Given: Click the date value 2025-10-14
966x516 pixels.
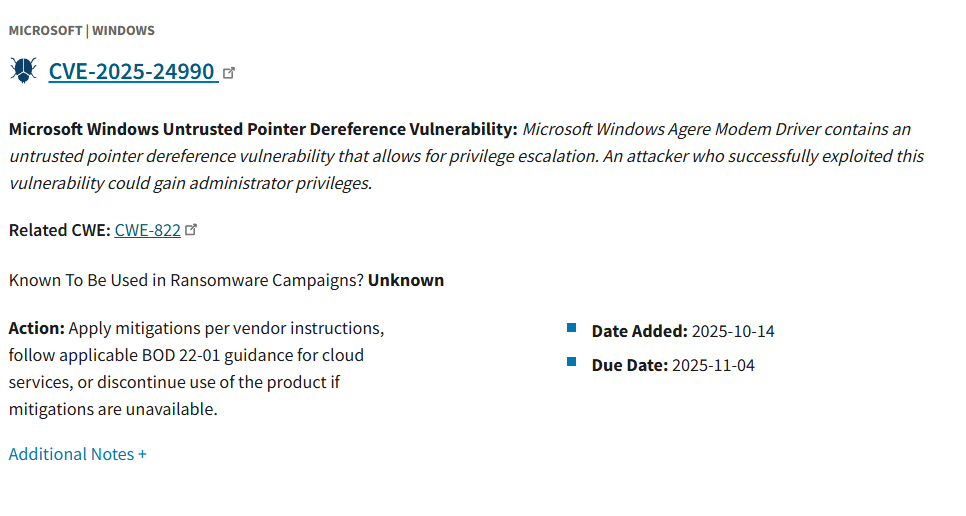Looking at the screenshot, I should tap(733, 331).
